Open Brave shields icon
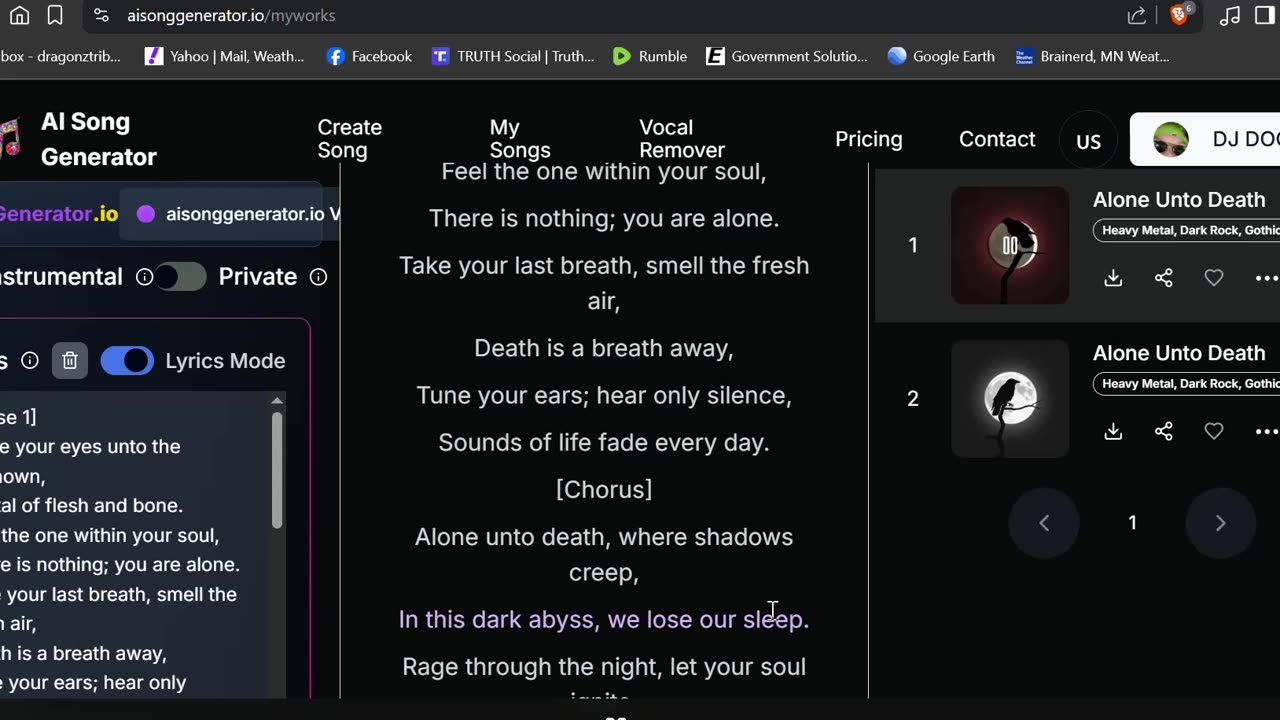 coord(1181,15)
